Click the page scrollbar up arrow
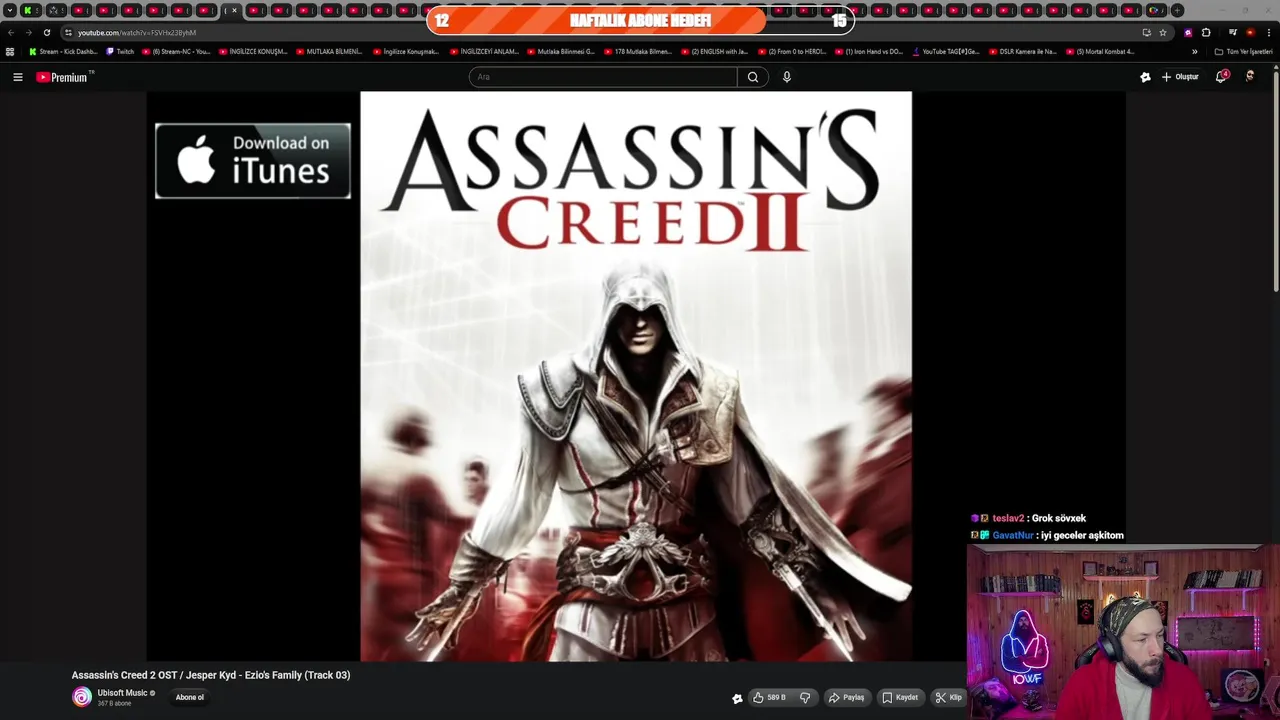 pos(1275,69)
